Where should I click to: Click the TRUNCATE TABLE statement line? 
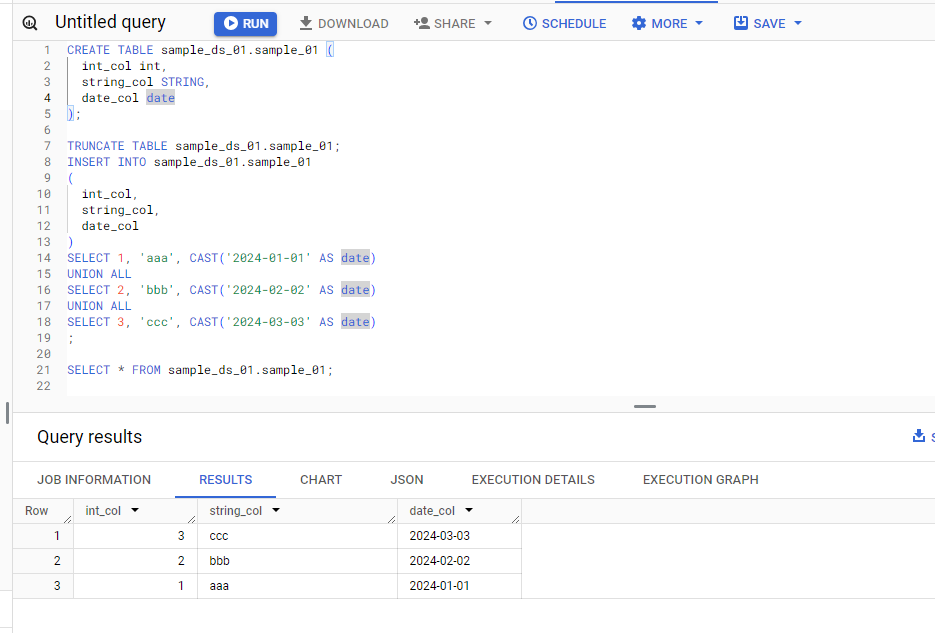203,146
